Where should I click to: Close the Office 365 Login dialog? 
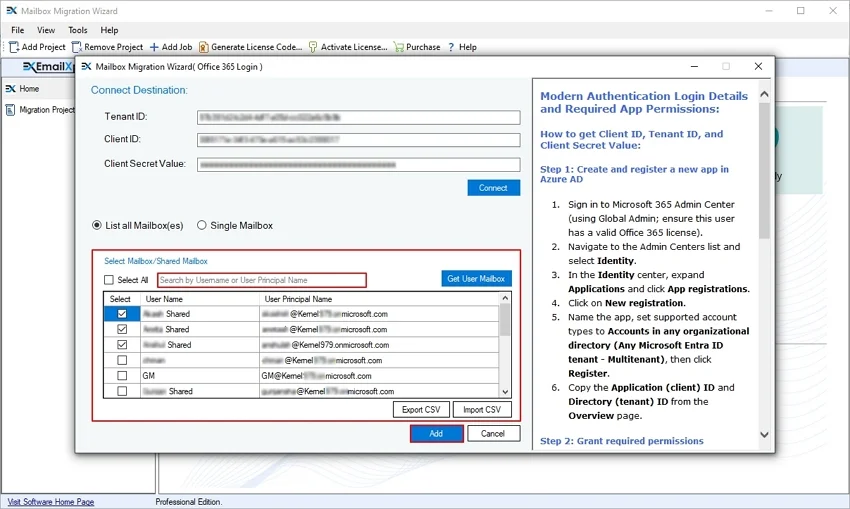coord(758,66)
